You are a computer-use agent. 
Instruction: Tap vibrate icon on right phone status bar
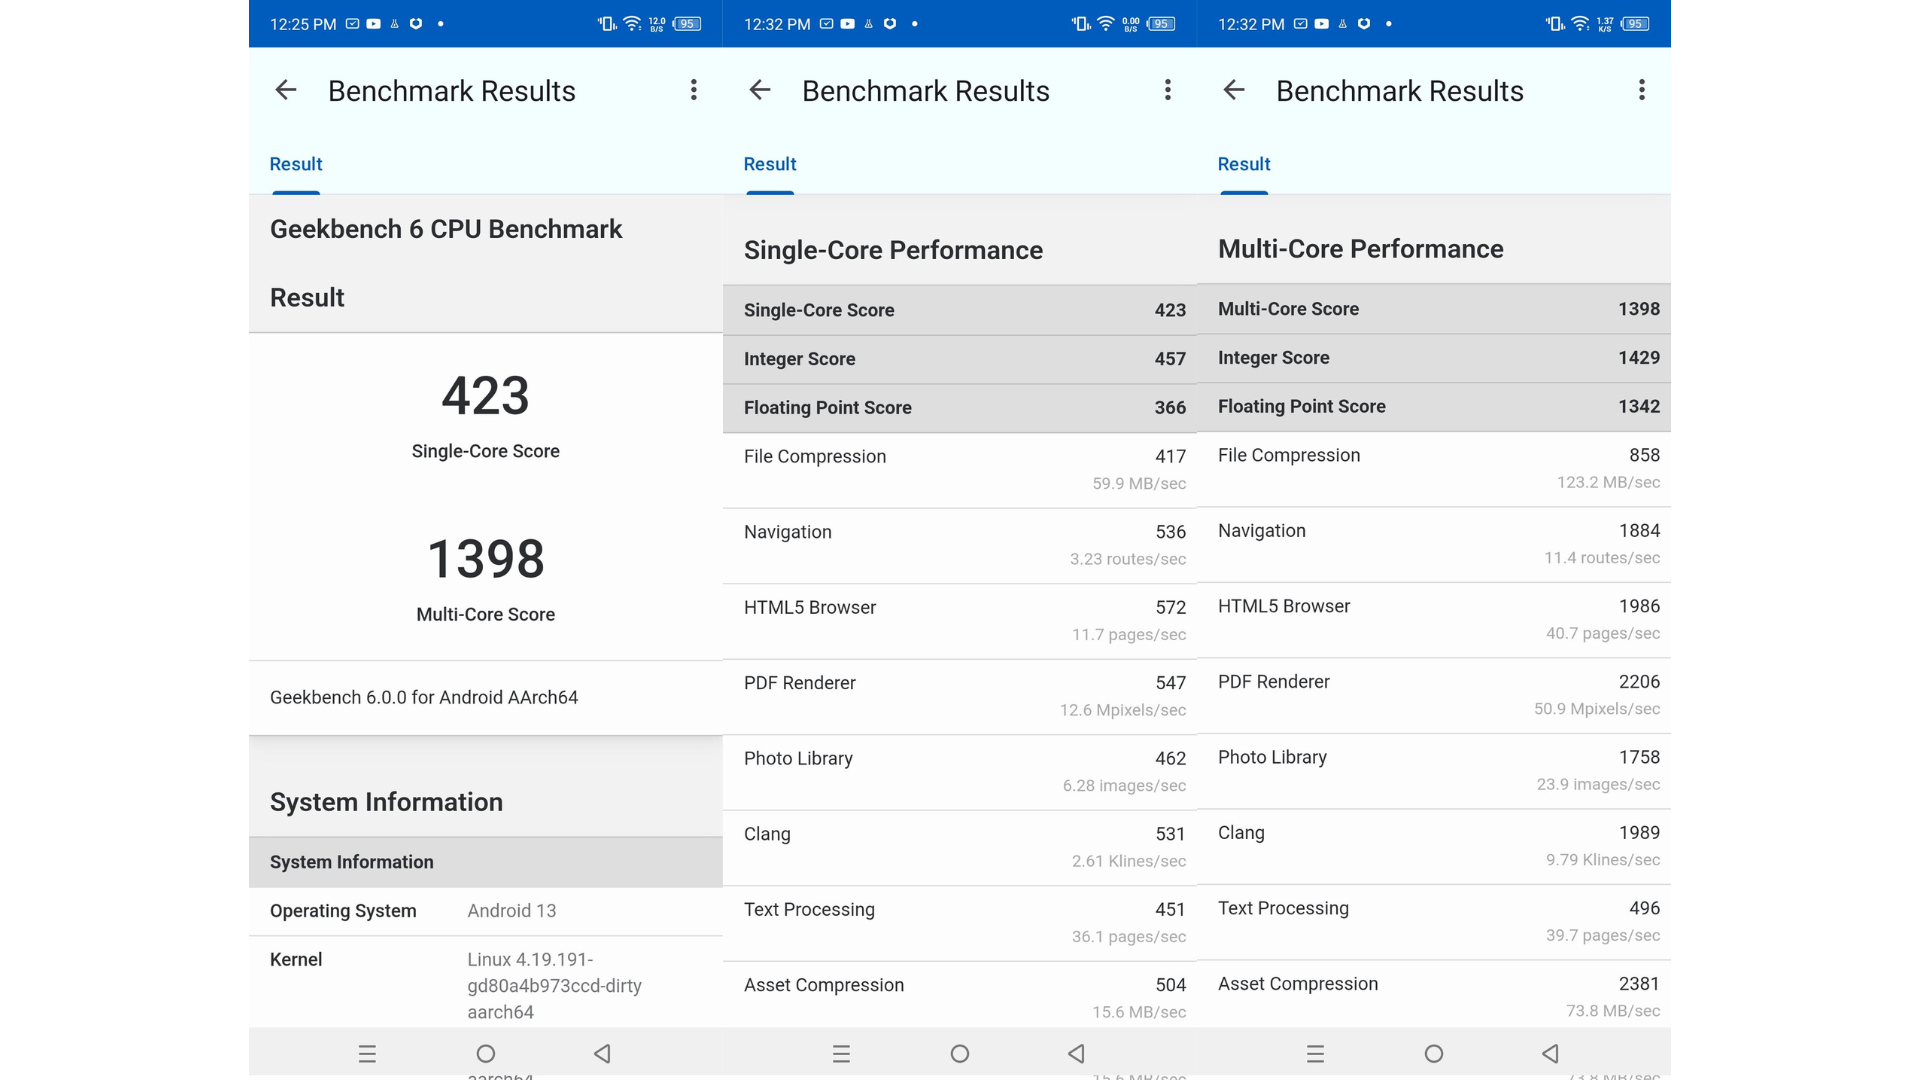point(1555,24)
